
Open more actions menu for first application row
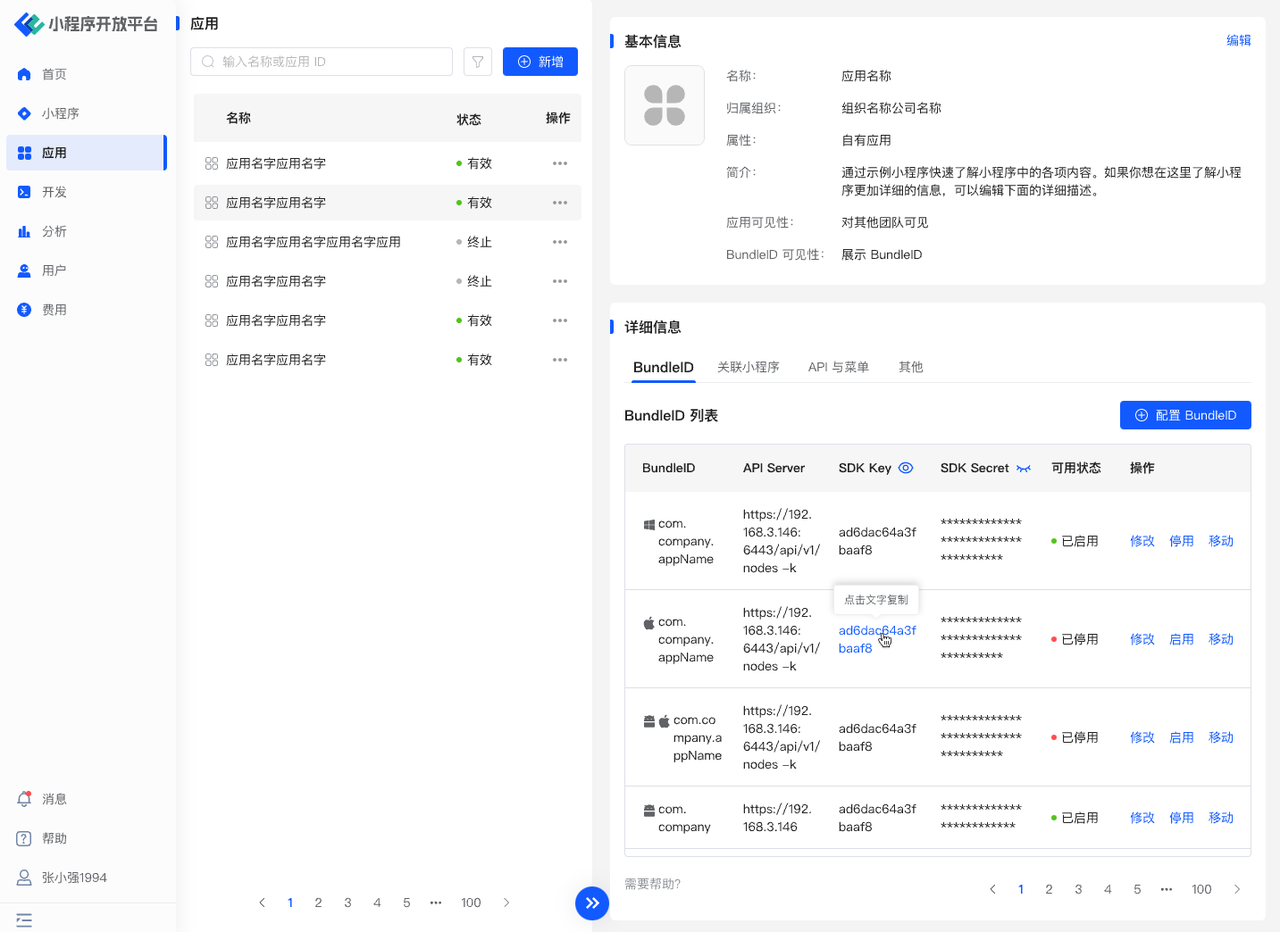559,163
